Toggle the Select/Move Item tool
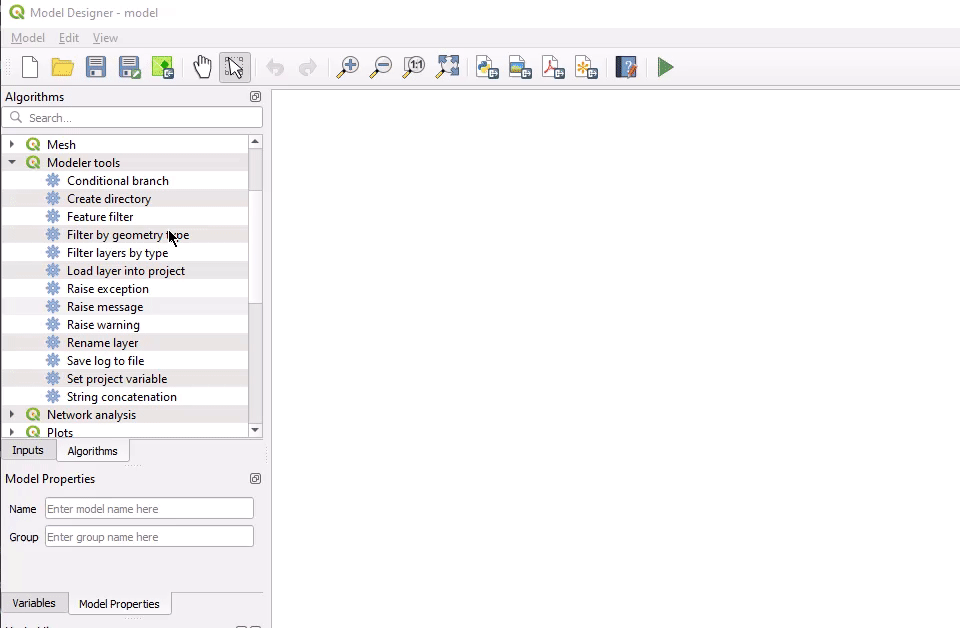The height and width of the screenshot is (628, 960). click(x=235, y=67)
